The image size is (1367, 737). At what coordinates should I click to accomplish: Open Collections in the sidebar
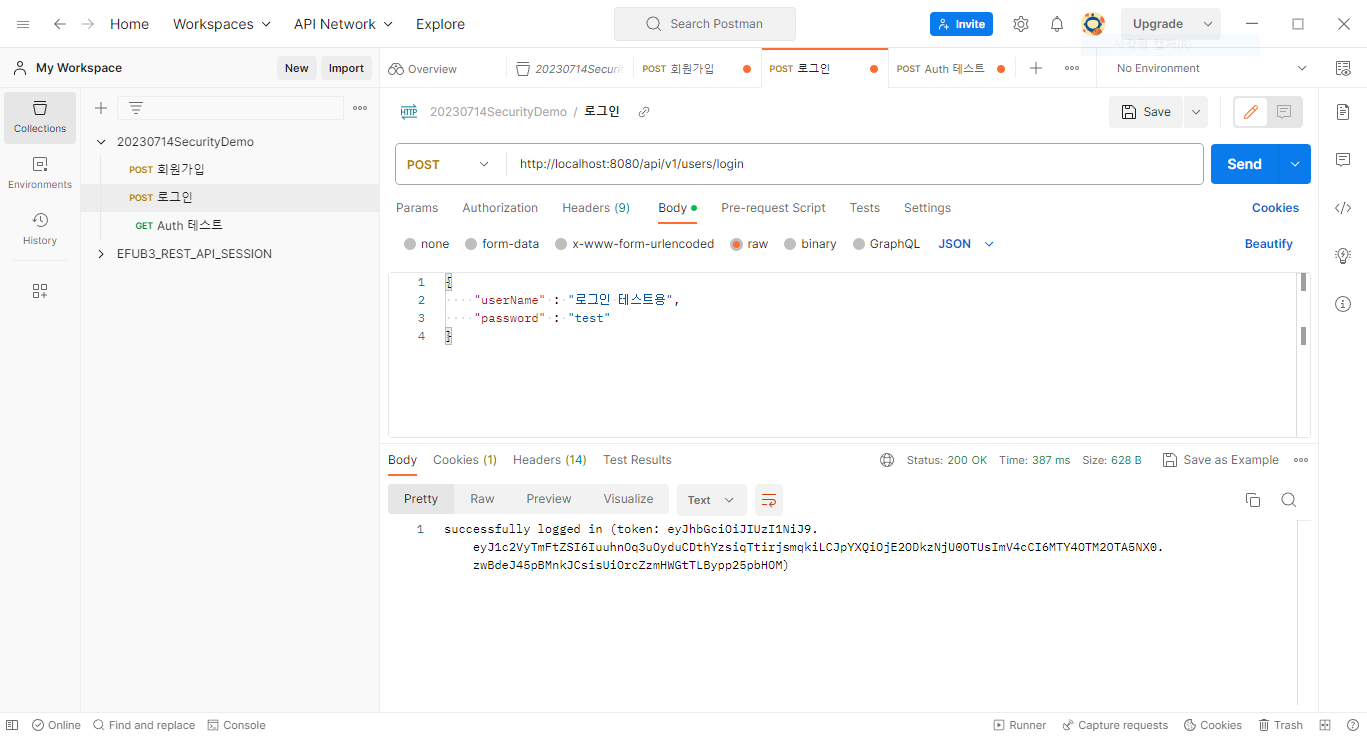[40, 117]
